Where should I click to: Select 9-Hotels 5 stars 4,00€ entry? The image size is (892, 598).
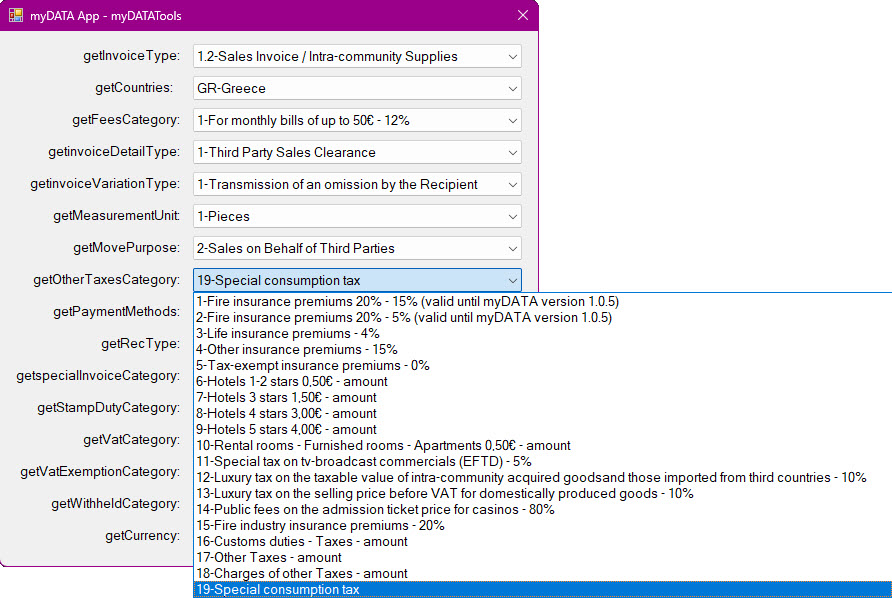286,429
